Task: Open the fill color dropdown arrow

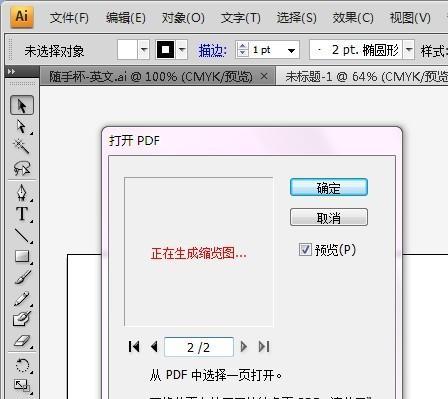Action: [144, 50]
